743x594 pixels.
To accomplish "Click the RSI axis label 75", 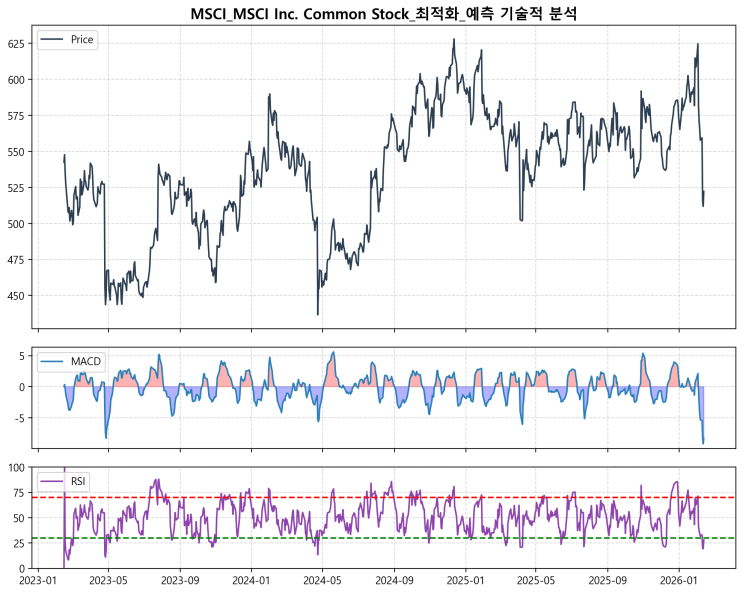I will 19,493.
